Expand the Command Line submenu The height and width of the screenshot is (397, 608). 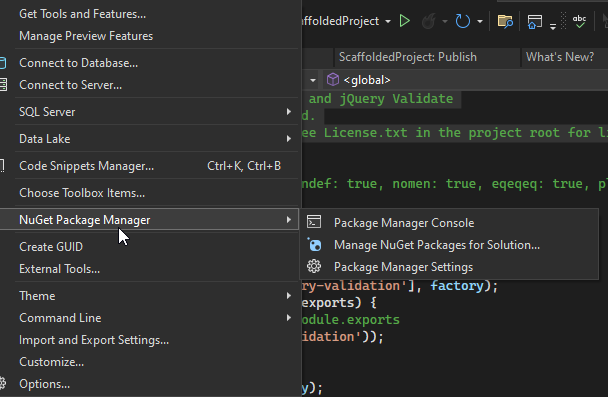(x=149, y=318)
